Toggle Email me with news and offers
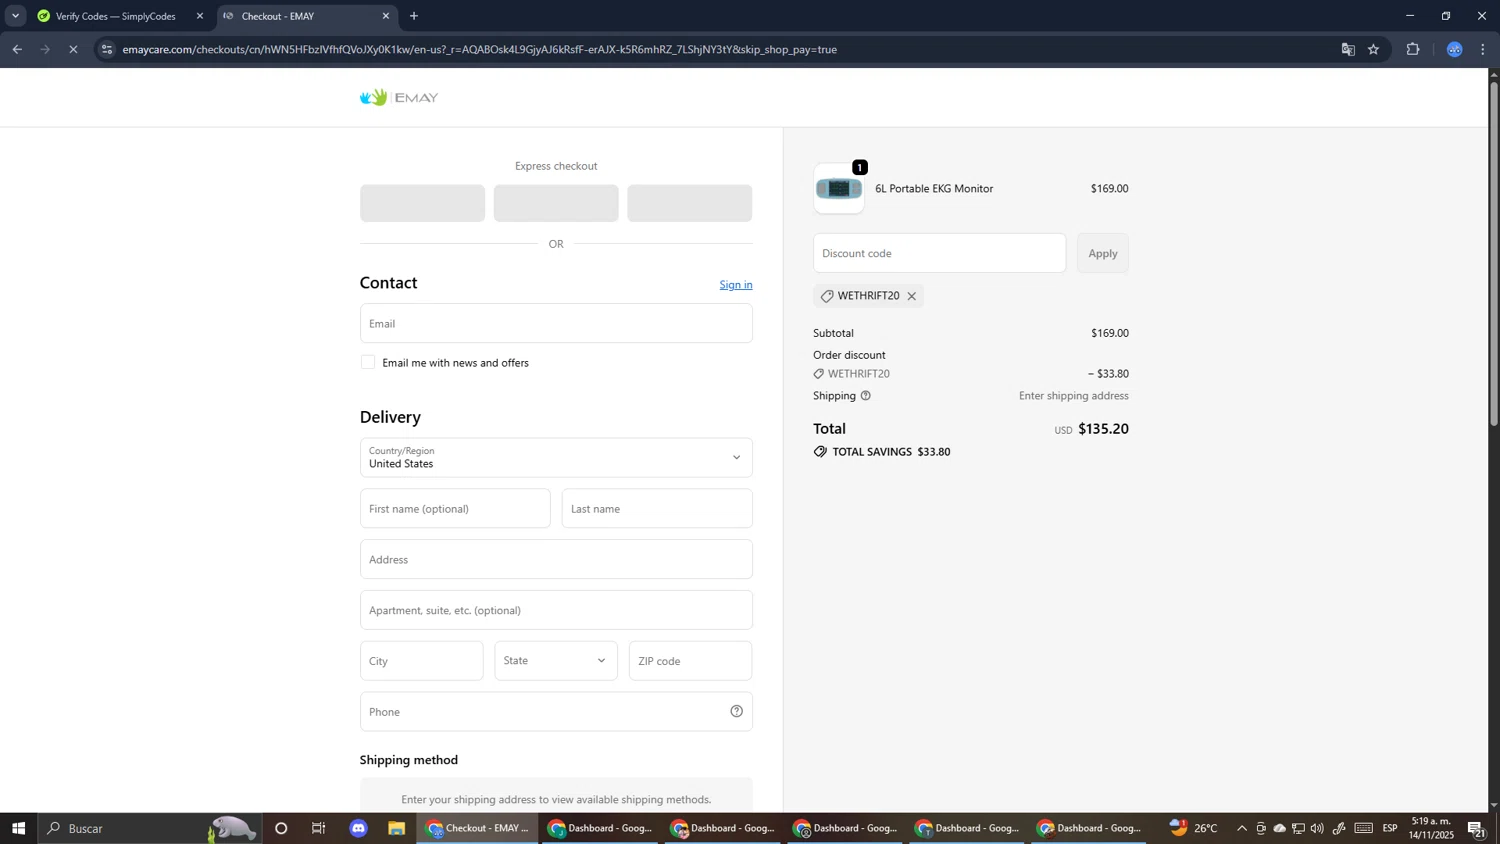 coord(368,362)
